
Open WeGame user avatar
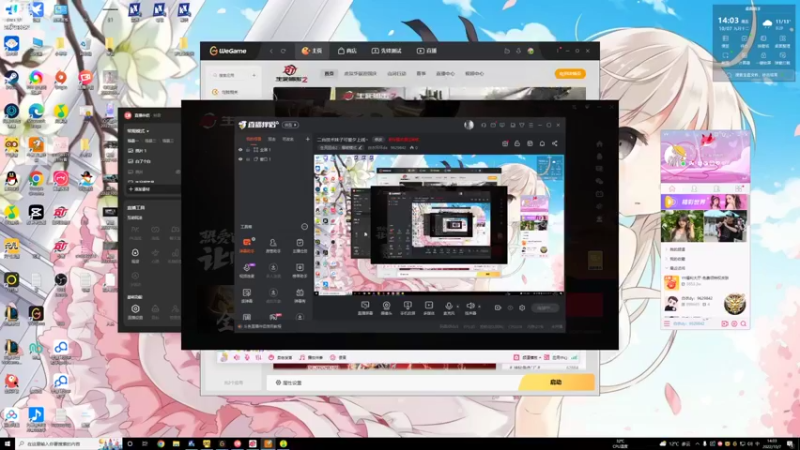531,51
